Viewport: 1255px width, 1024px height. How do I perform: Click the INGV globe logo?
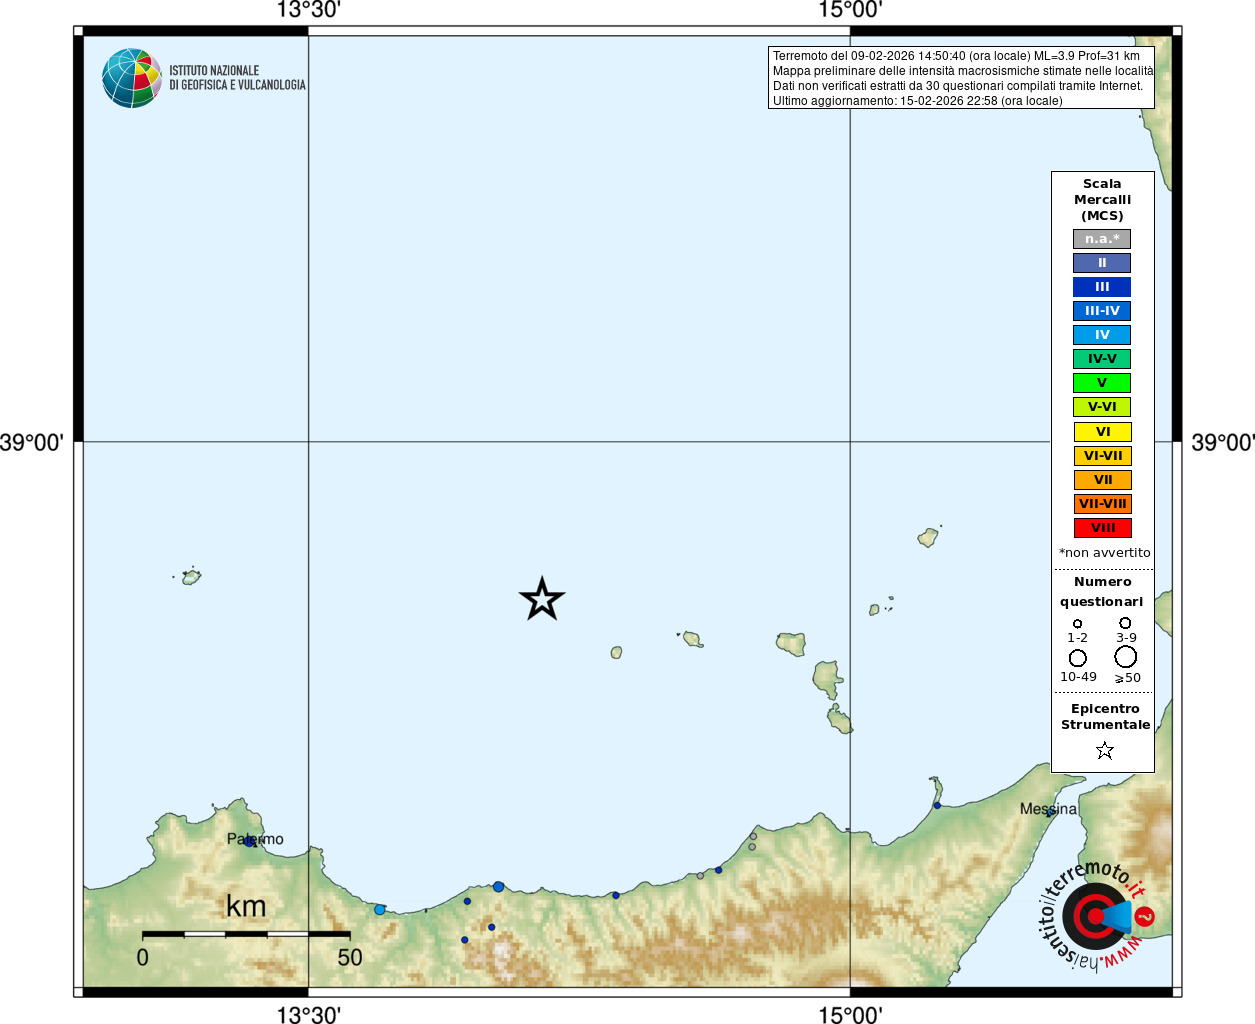click(x=132, y=78)
